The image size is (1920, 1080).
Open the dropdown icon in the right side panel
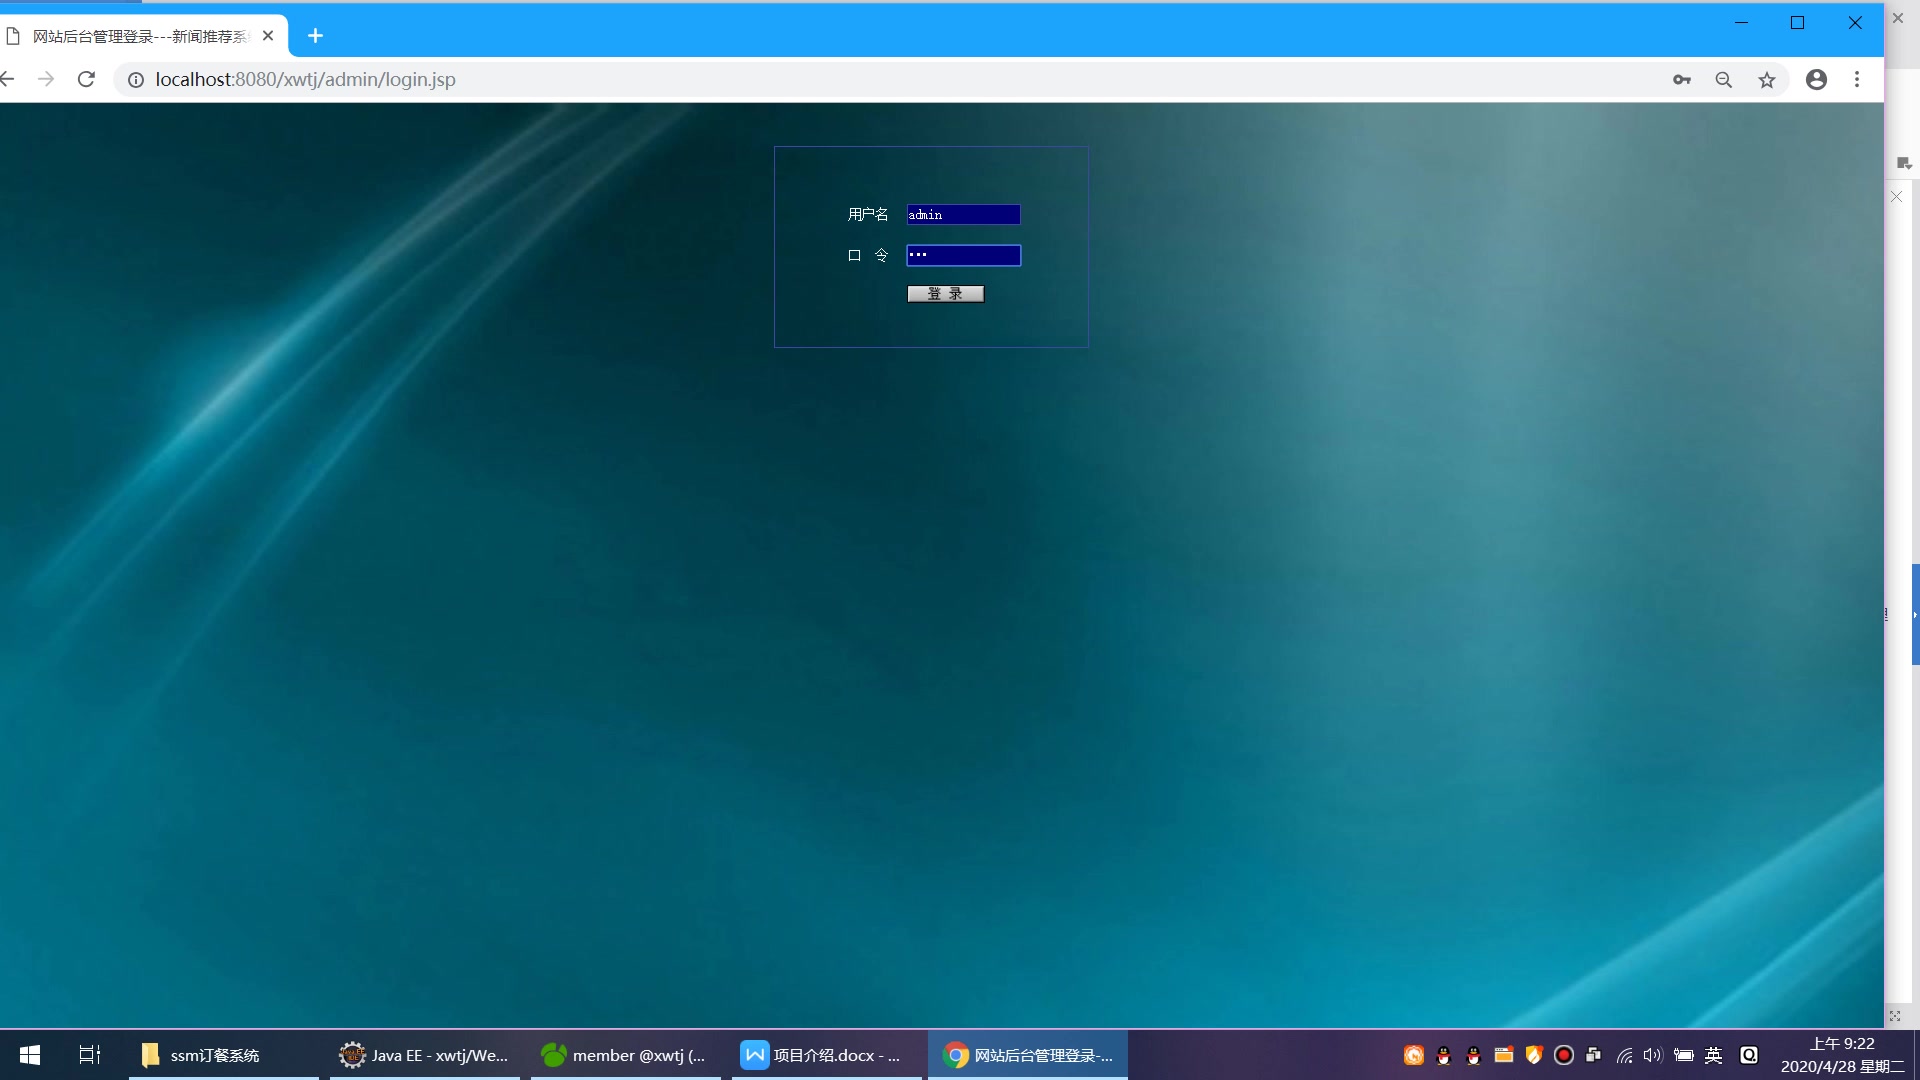(x=1904, y=163)
